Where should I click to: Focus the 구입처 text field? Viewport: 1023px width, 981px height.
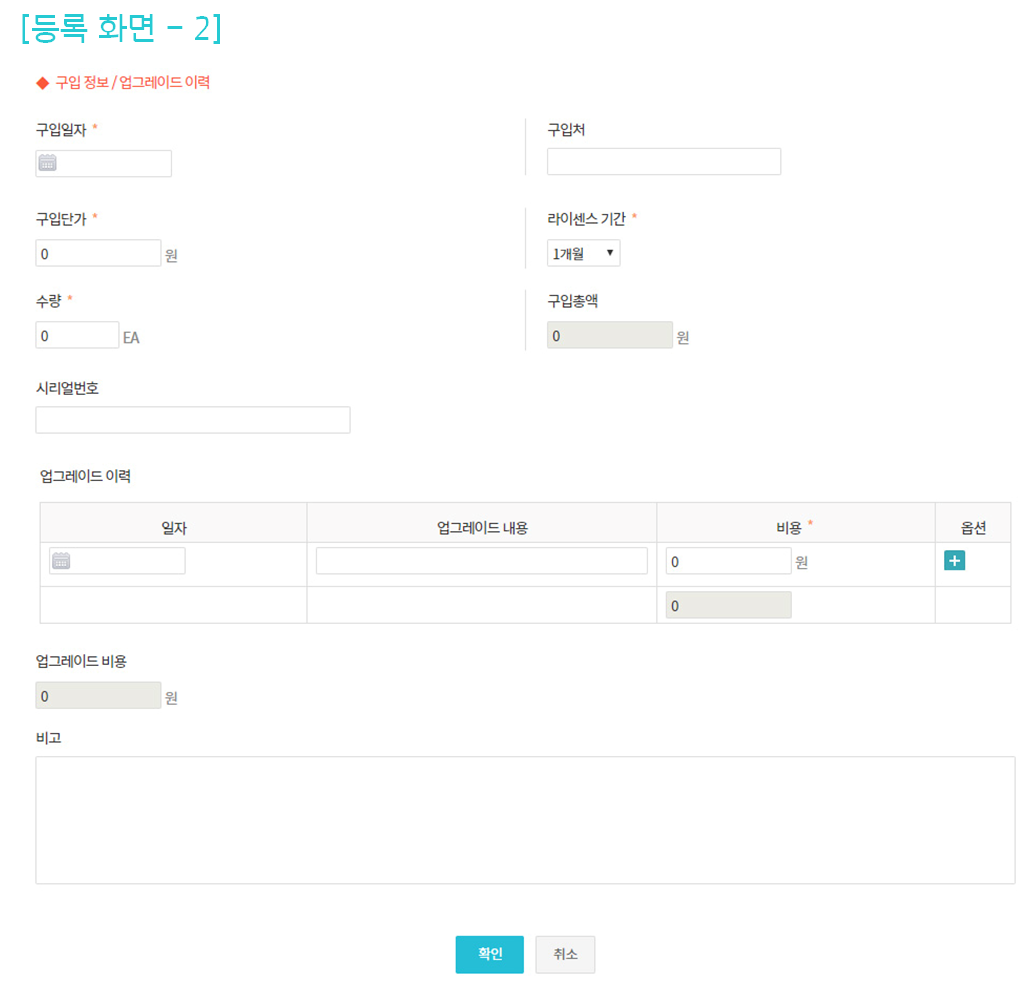tap(663, 162)
